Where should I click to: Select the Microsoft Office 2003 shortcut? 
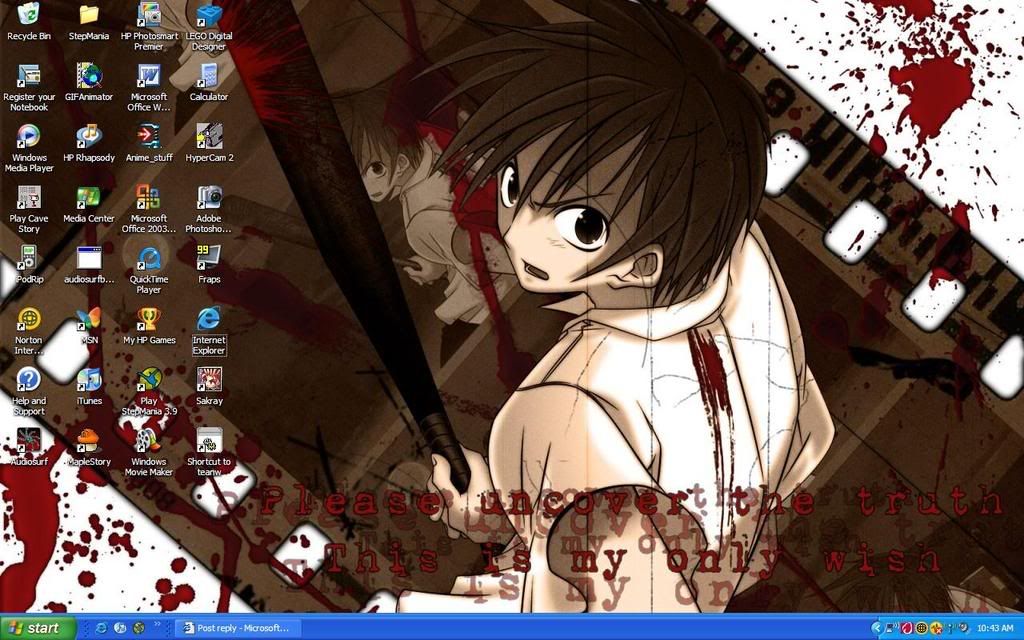(x=149, y=209)
